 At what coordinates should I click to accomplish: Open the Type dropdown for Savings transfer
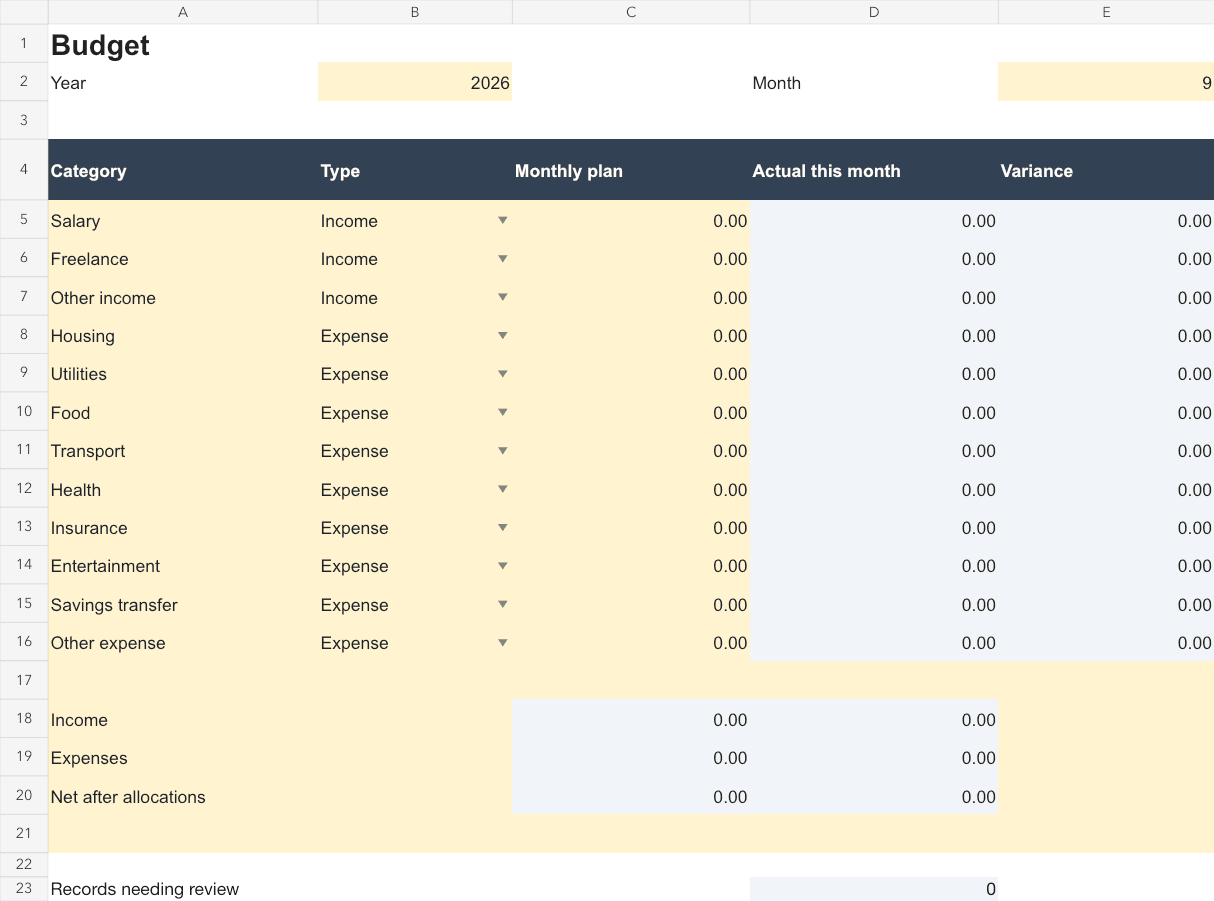[503, 604]
